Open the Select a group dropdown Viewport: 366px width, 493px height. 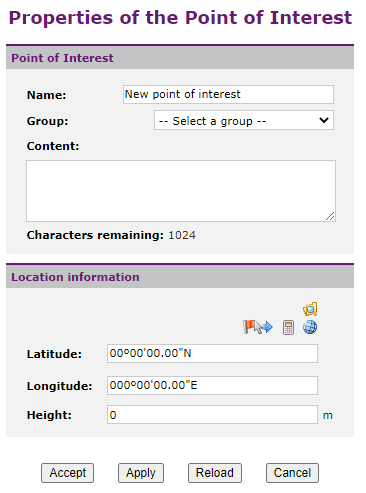tap(244, 120)
